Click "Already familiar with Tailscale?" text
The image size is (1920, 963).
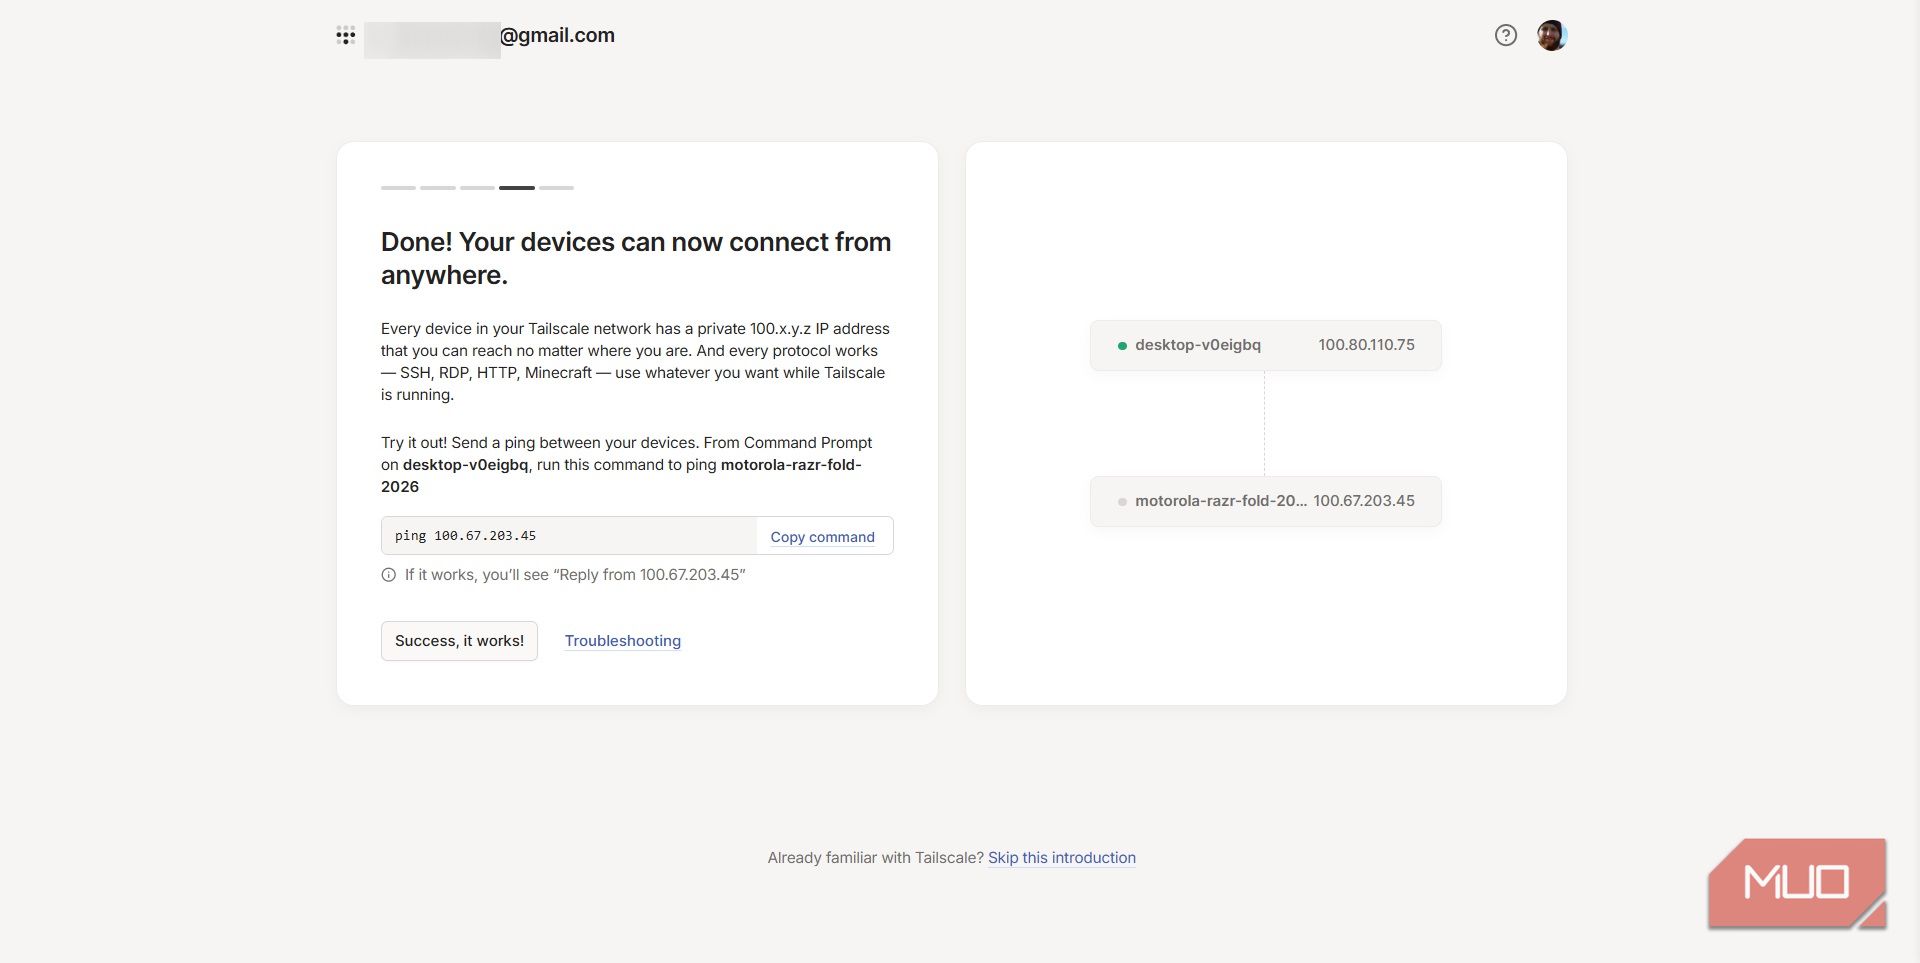(x=876, y=858)
